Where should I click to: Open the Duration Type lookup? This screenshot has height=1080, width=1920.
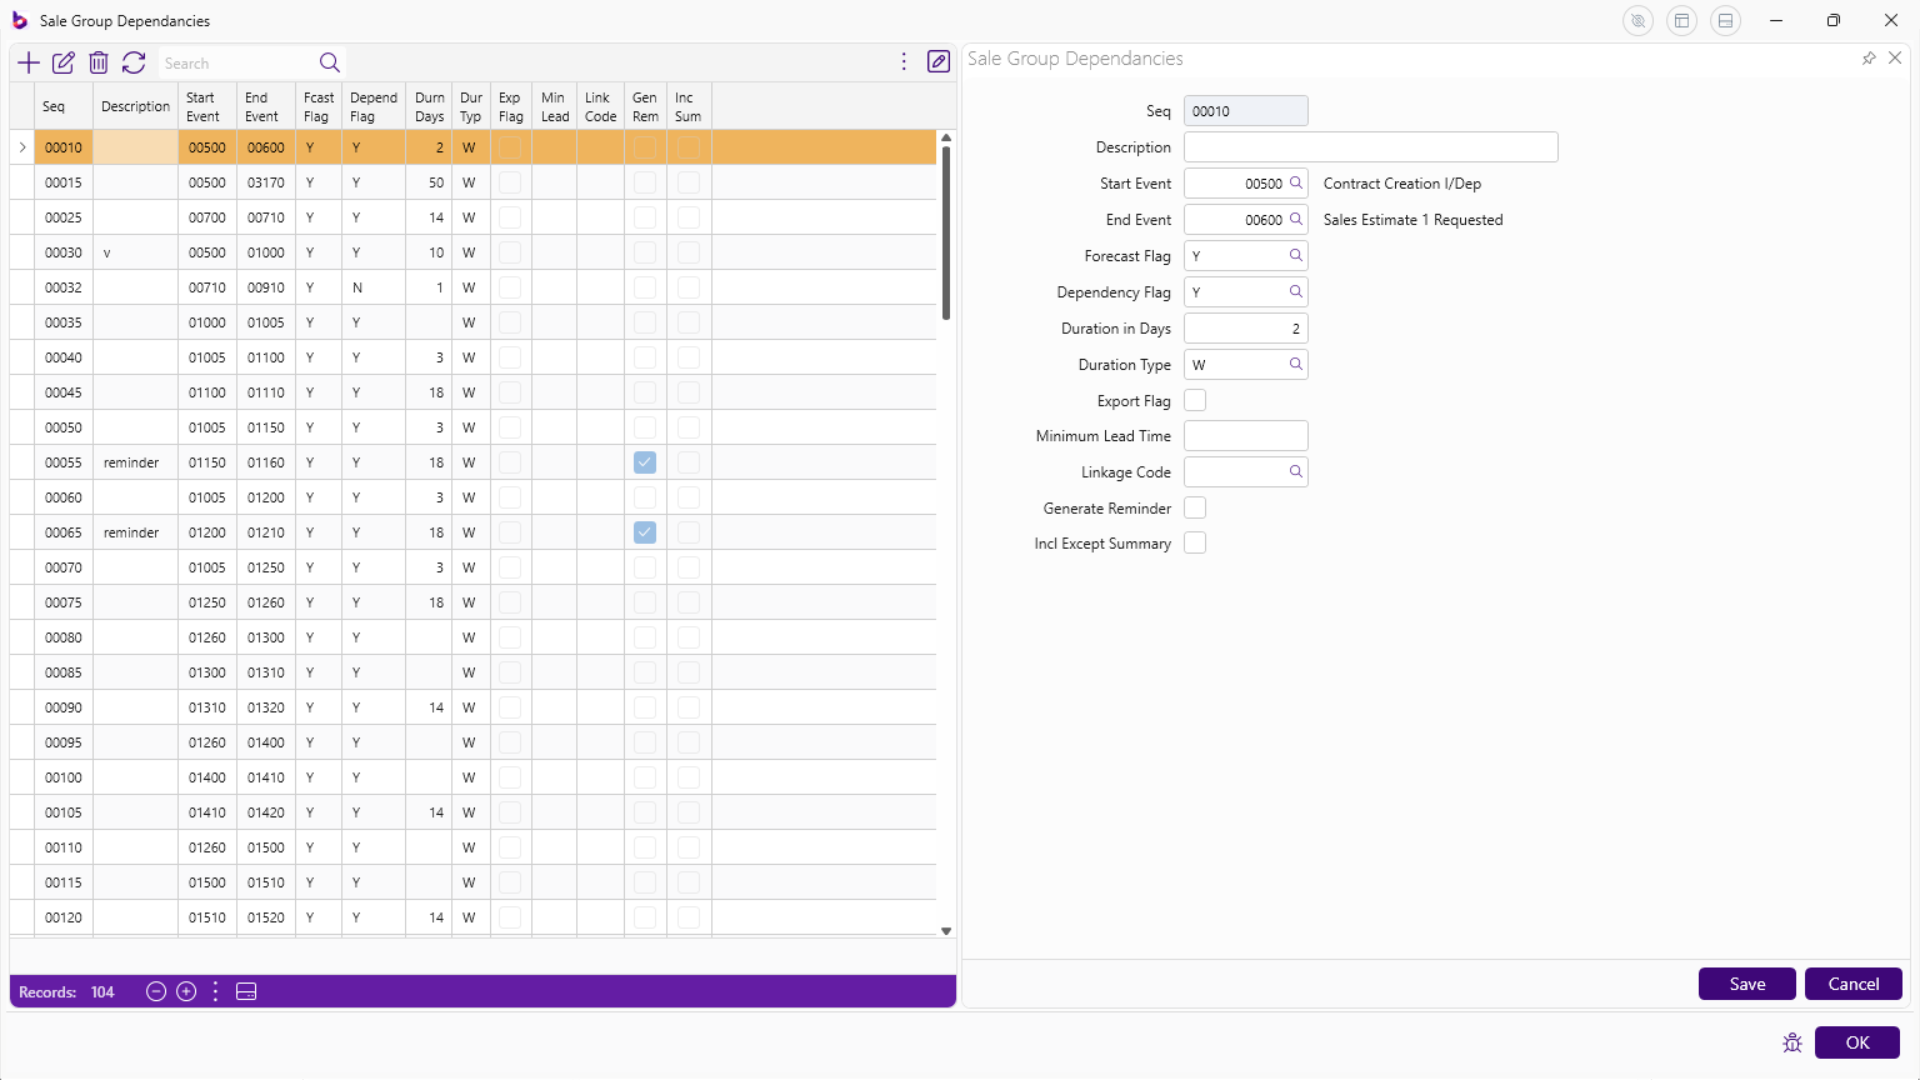coord(1295,364)
